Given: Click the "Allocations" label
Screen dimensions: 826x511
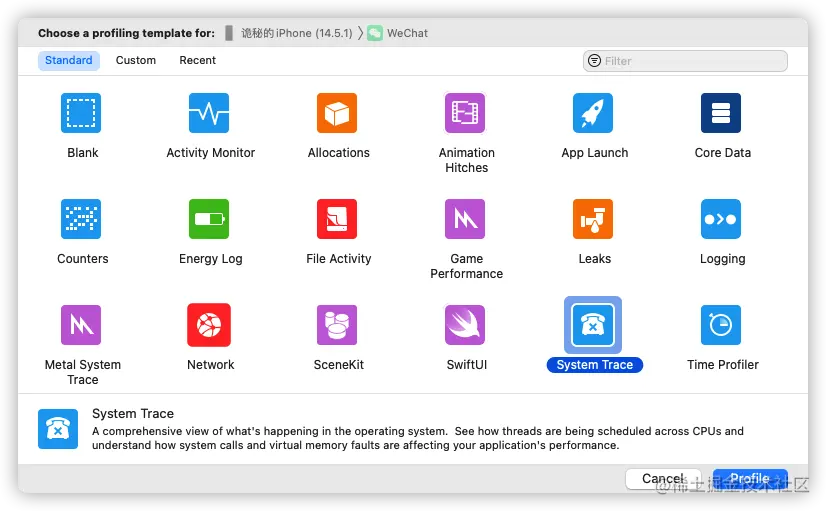Looking at the screenshot, I should coord(339,153).
